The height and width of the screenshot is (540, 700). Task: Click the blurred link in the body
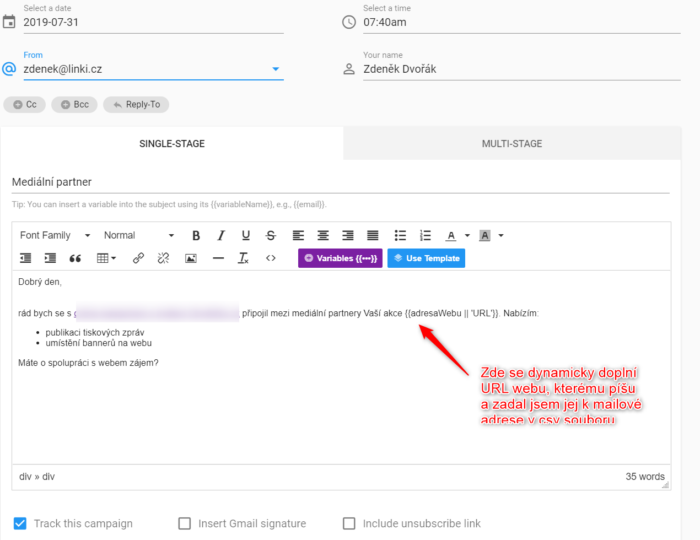click(156, 313)
